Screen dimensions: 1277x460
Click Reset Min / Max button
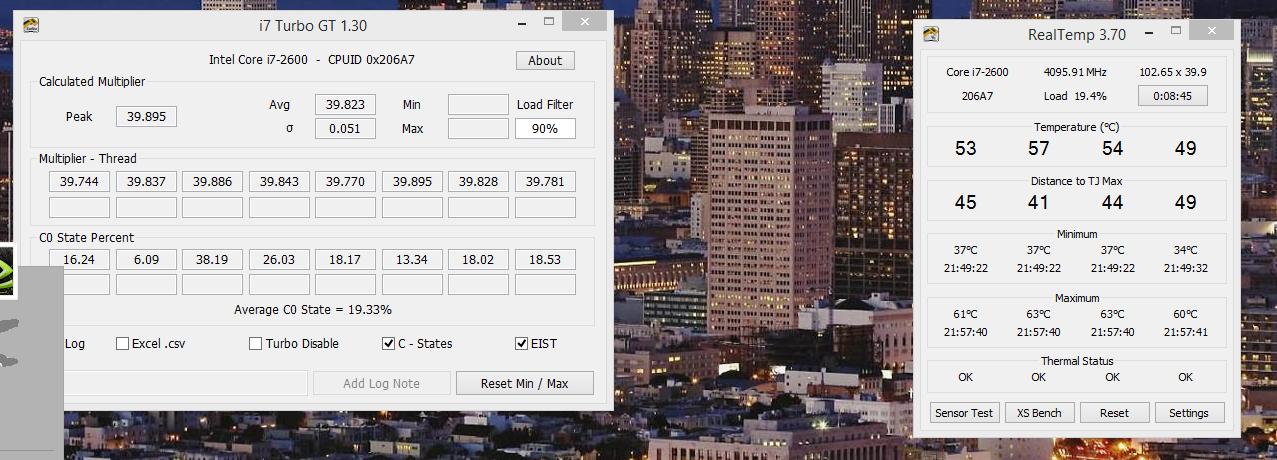(524, 383)
